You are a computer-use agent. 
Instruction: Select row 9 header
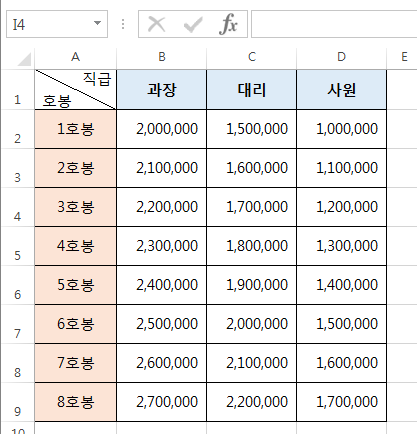point(18,402)
